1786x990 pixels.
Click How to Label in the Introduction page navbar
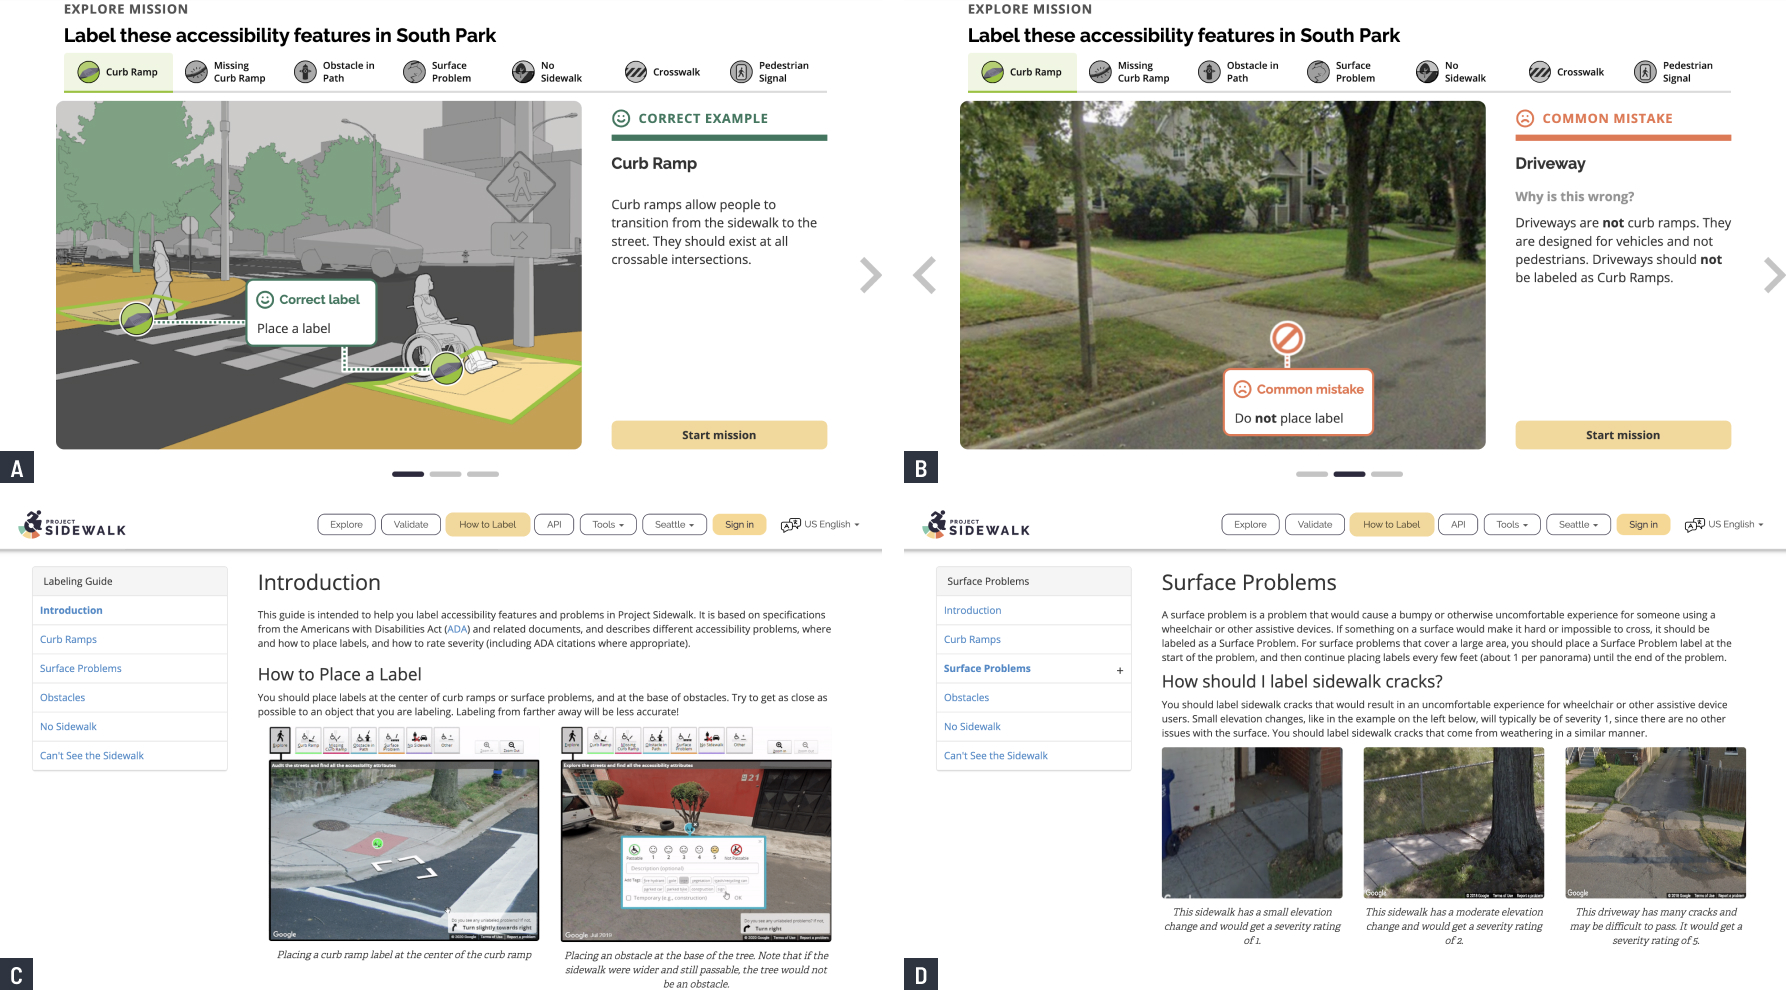[488, 525]
